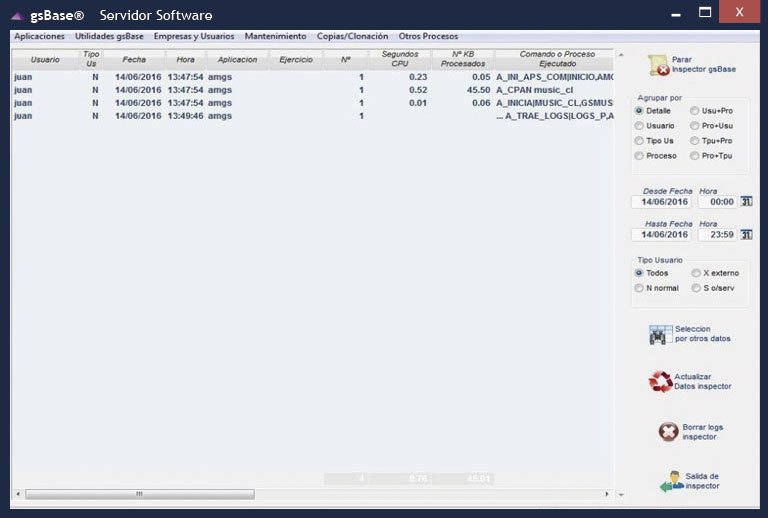
Task: Click the vertical scrollbar up arrow
Action: point(621,55)
